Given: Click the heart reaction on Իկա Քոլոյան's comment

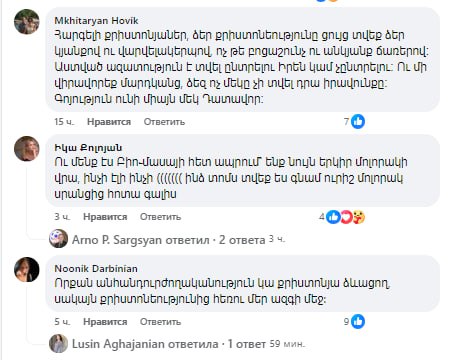Looking at the screenshot, I should click(346, 217).
